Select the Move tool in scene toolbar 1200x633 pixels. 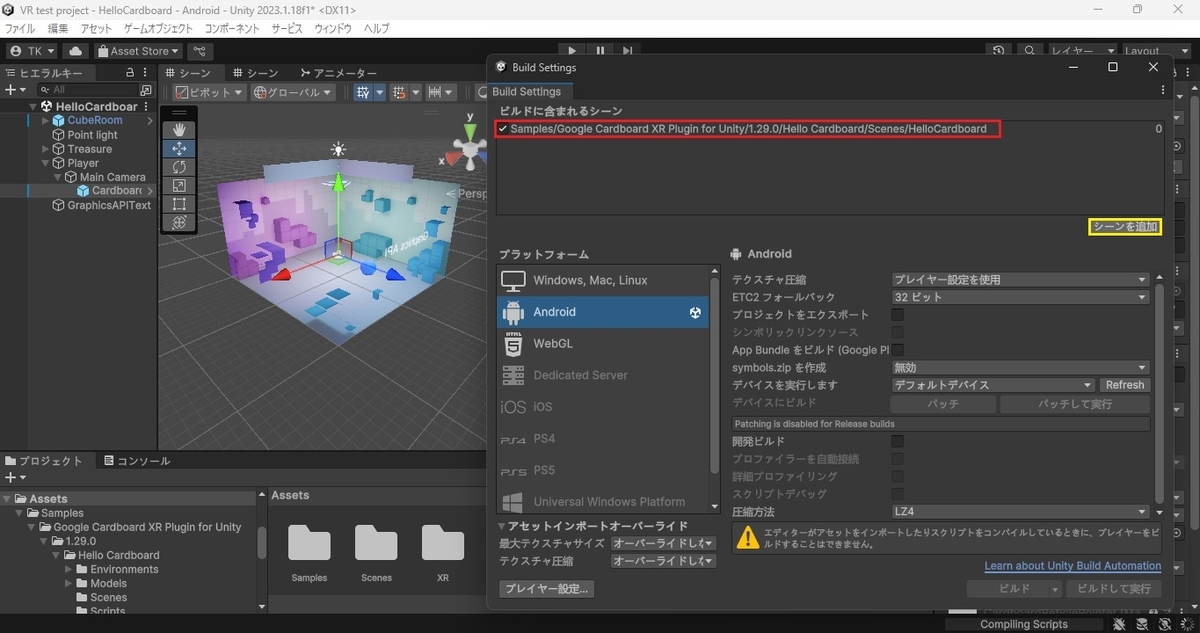tap(179, 148)
